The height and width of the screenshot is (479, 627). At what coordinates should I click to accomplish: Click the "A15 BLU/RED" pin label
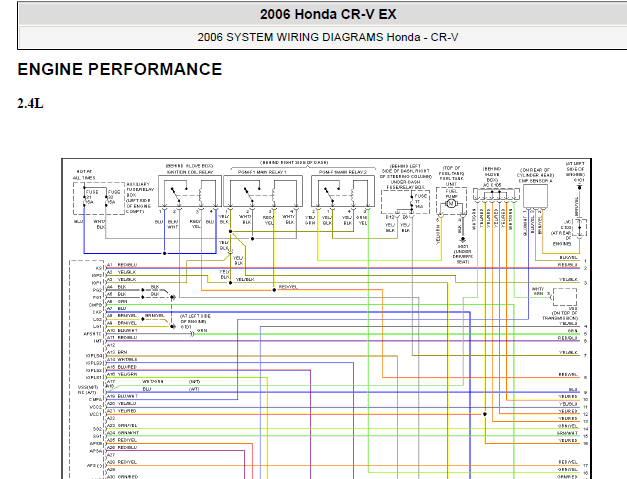122,367
